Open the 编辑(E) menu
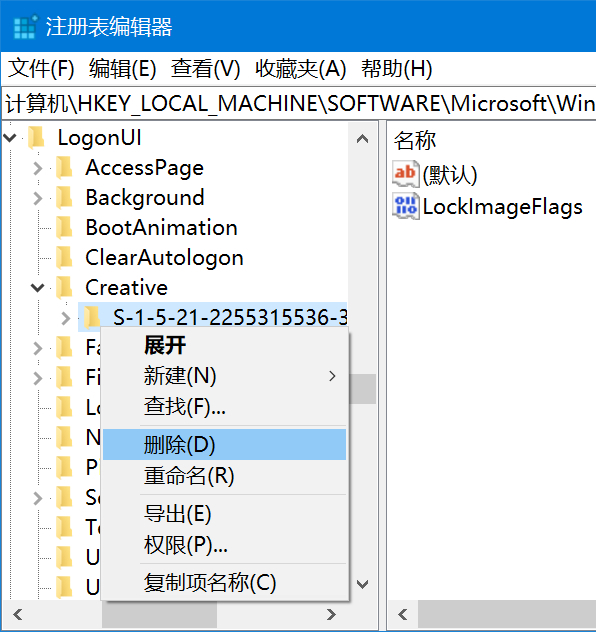Screen dimensions: 596x632 tap(123, 69)
